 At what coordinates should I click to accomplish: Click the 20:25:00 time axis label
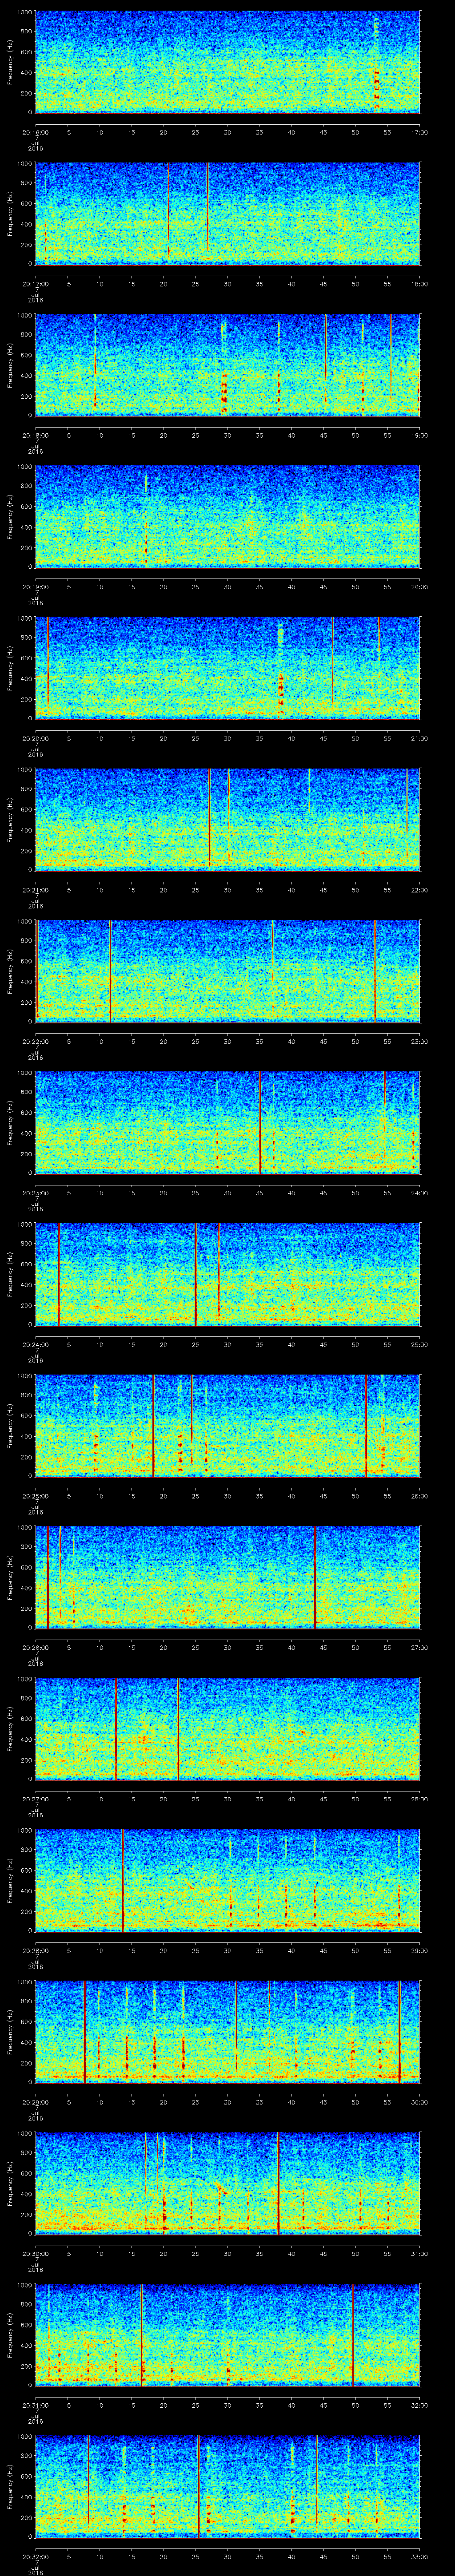pyautogui.click(x=36, y=1495)
